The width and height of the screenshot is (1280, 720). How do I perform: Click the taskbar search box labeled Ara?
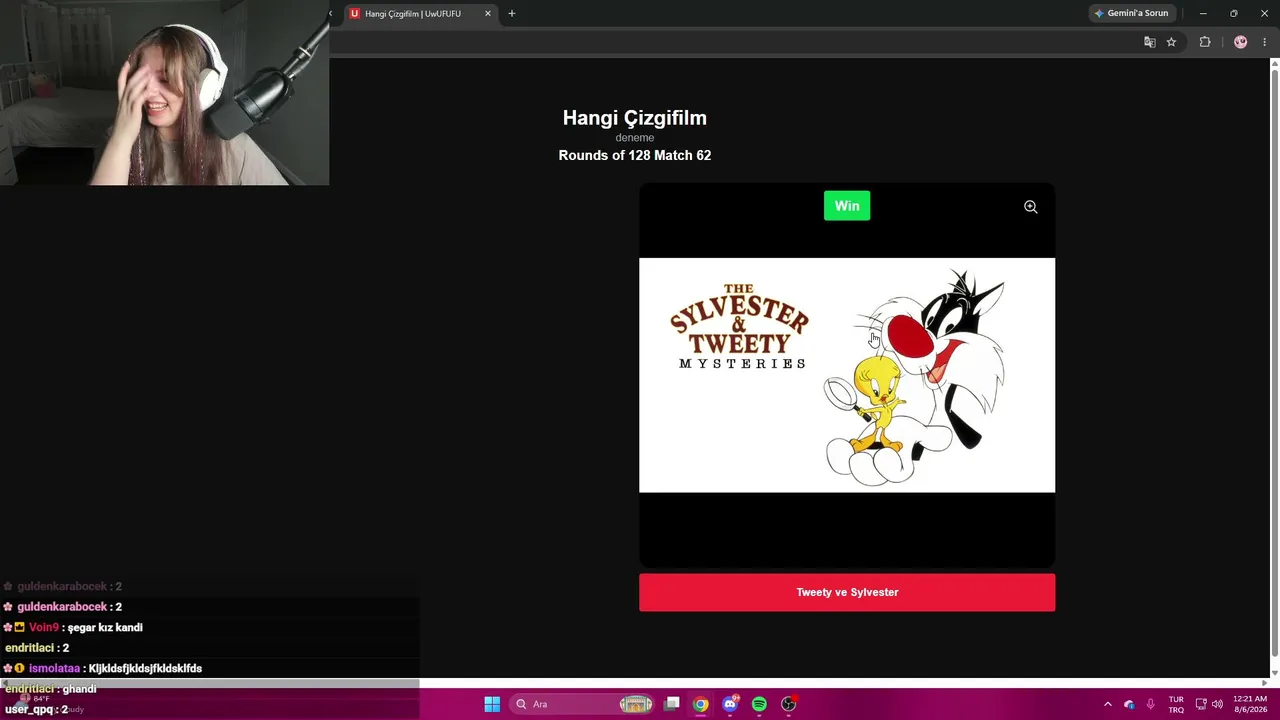(583, 704)
